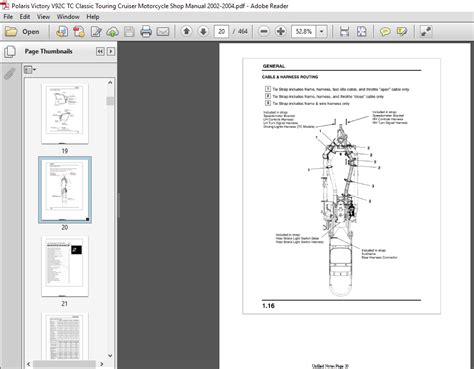Image resolution: width=474 pixels, height=369 pixels.
Task: Click the thumbnail panel vertical scrollbar handle
Action: point(110,101)
